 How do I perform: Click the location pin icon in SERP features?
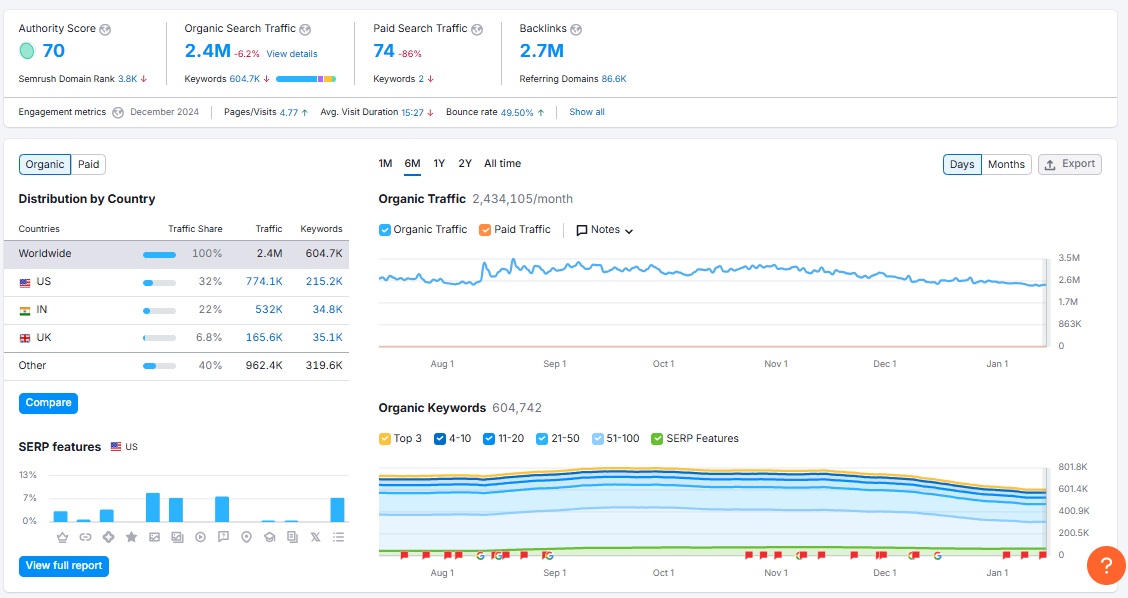pos(246,537)
